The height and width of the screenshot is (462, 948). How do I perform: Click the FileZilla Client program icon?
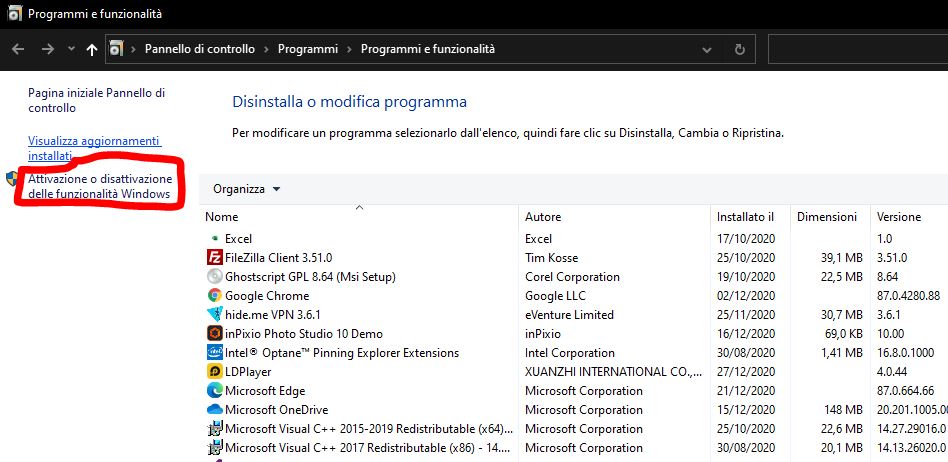click(x=214, y=258)
